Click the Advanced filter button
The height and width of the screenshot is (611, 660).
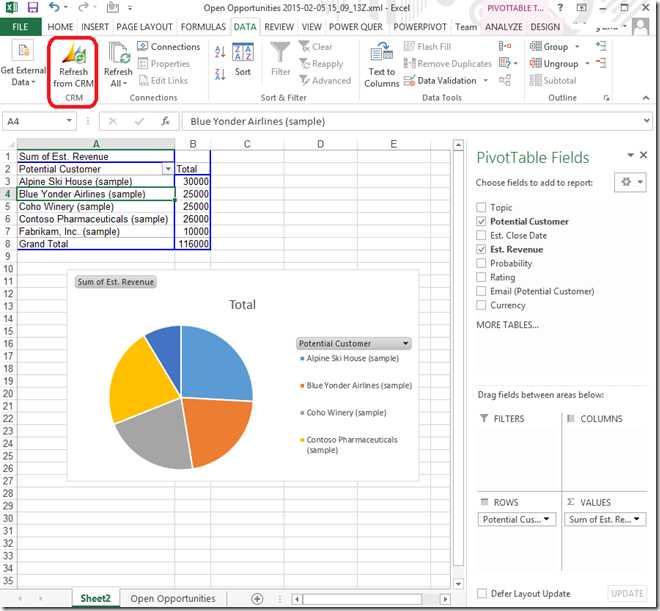pyautogui.click(x=325, y=80)
